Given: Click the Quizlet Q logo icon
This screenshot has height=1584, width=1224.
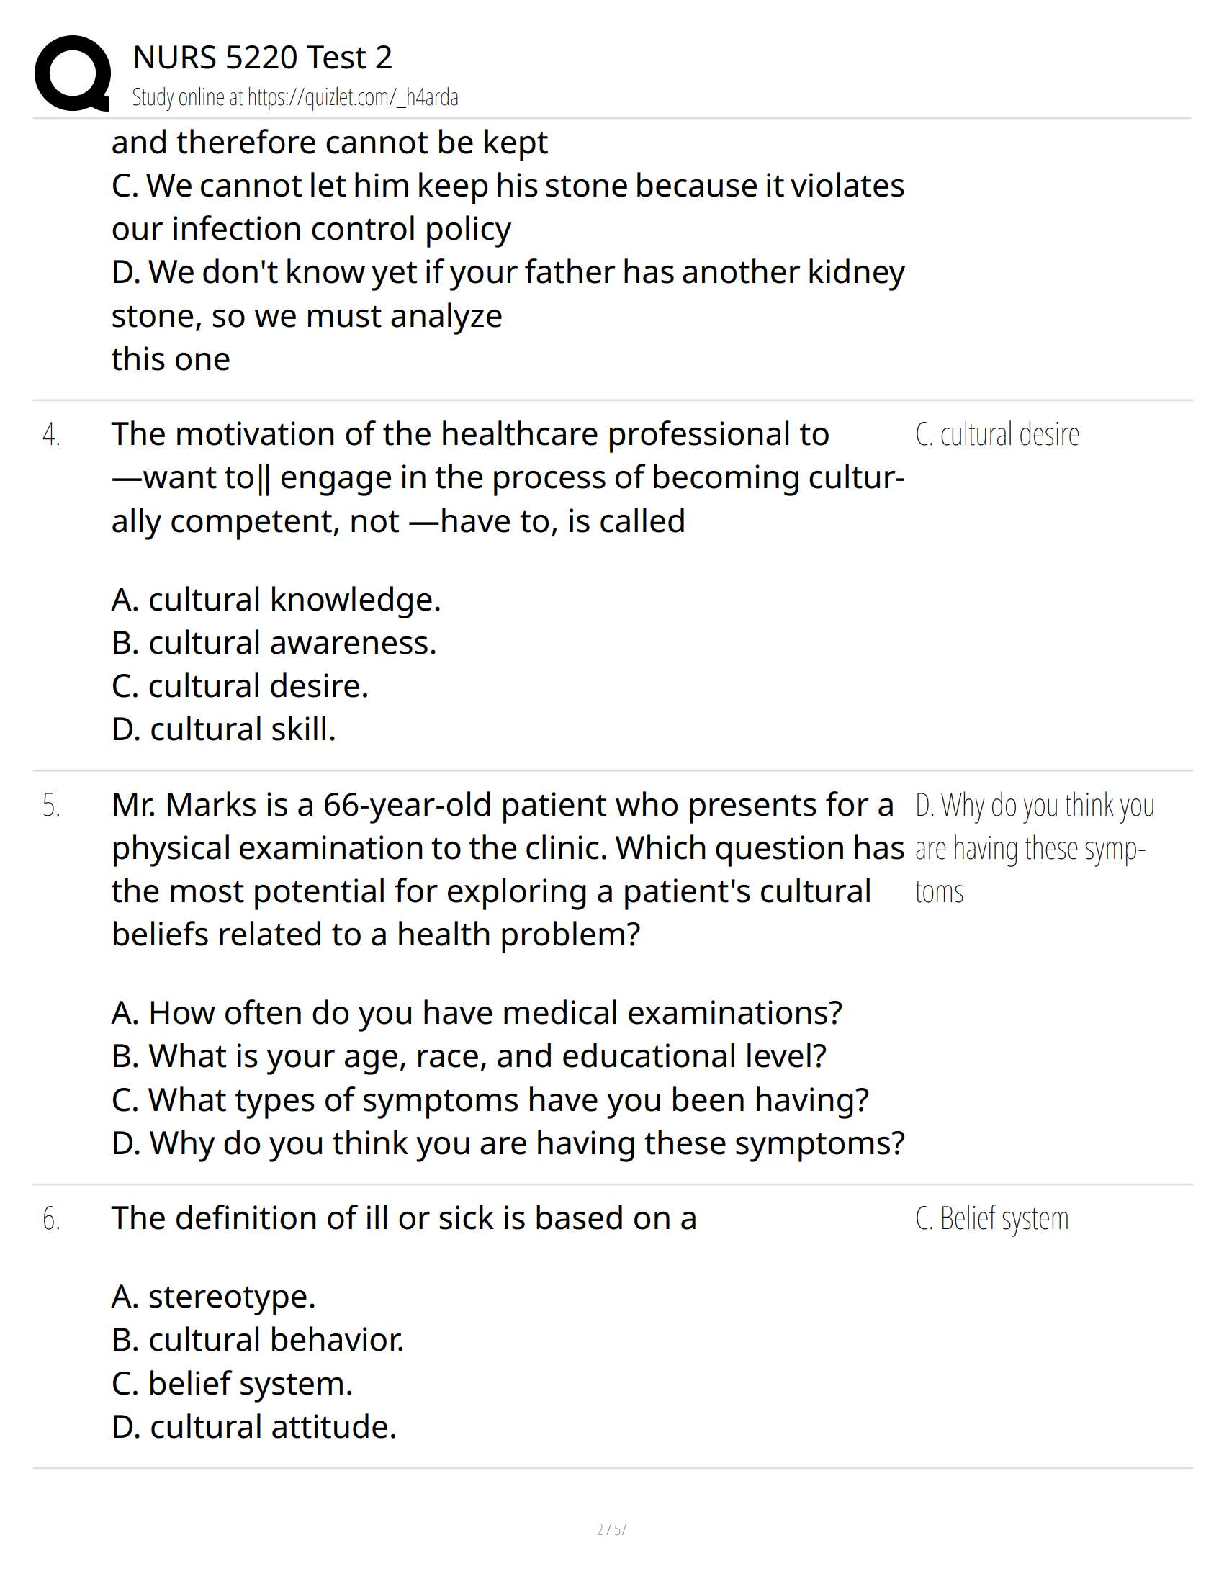Looking at the screenshot, I should tap(71, 73).
